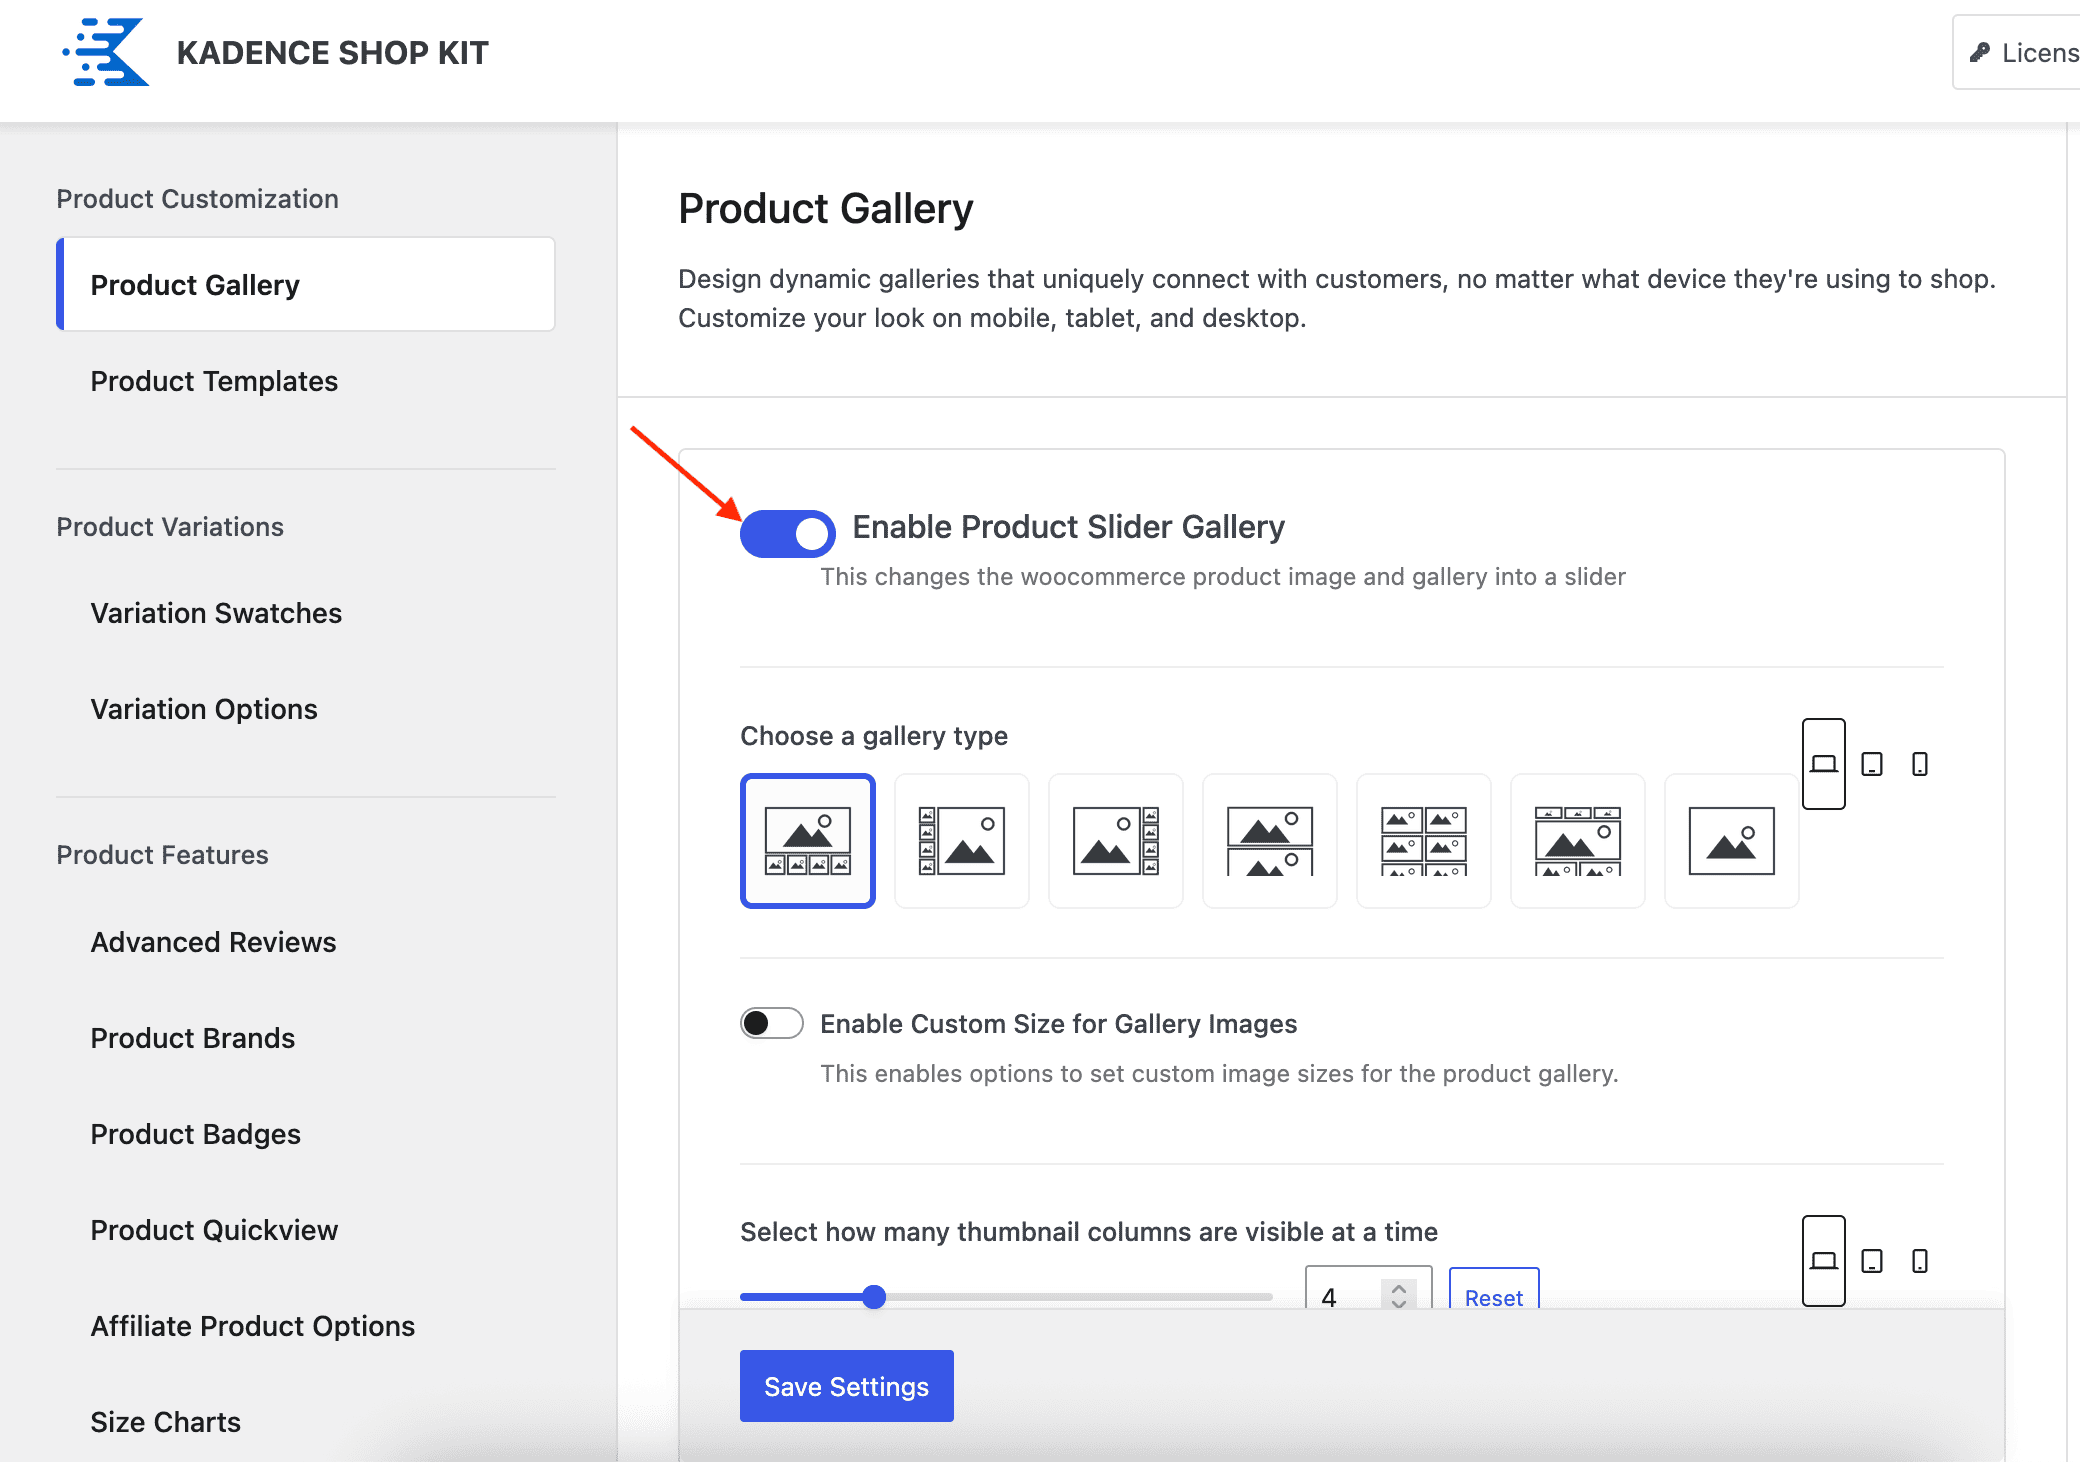Disable Product Slider Gallery
2080x1462 pixels.
[x=787, y=532]
